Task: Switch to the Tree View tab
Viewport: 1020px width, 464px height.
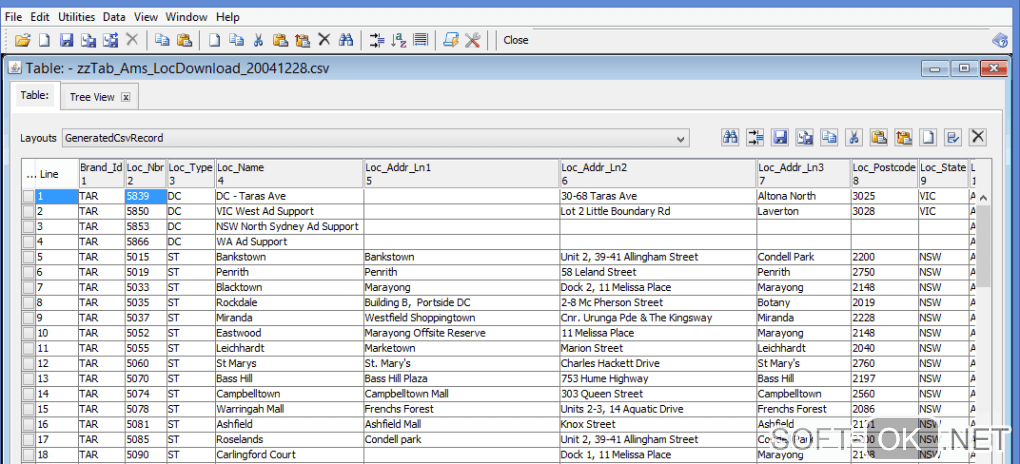Action: (92, 97)
